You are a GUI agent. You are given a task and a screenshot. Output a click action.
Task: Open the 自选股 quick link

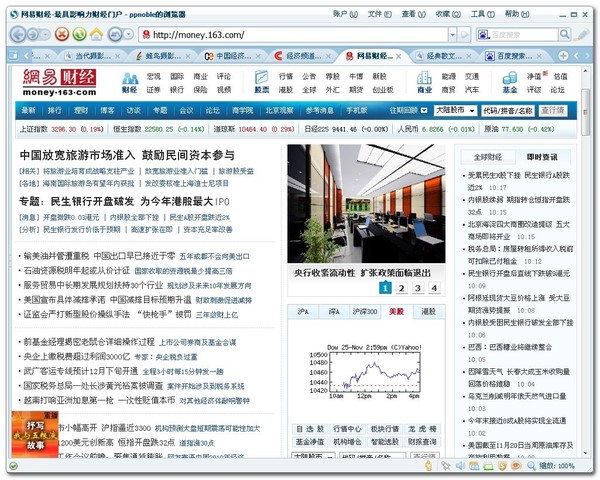tap(310, 429)
